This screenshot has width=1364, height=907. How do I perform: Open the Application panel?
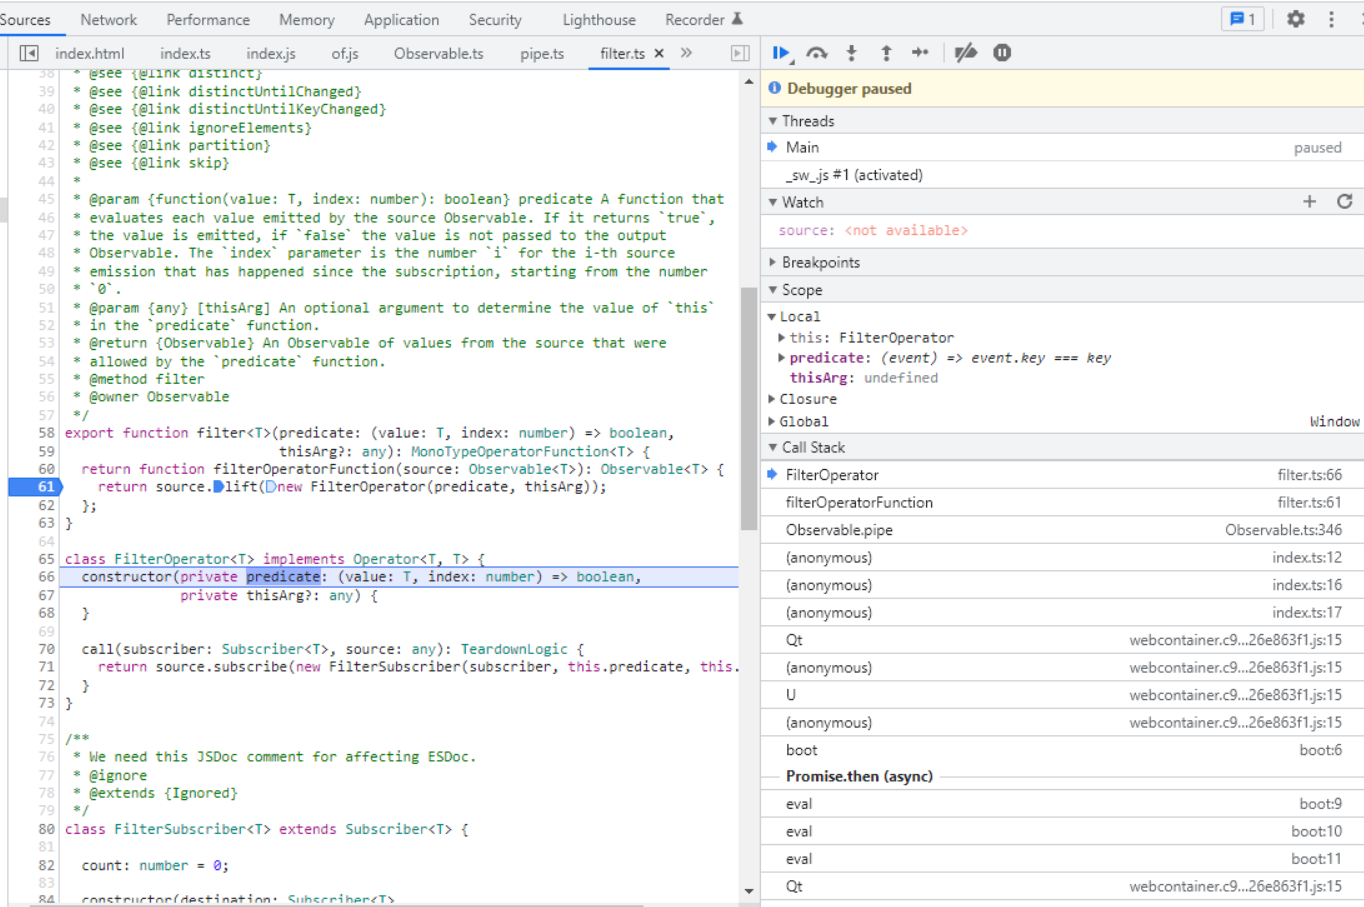coord(401,19)
